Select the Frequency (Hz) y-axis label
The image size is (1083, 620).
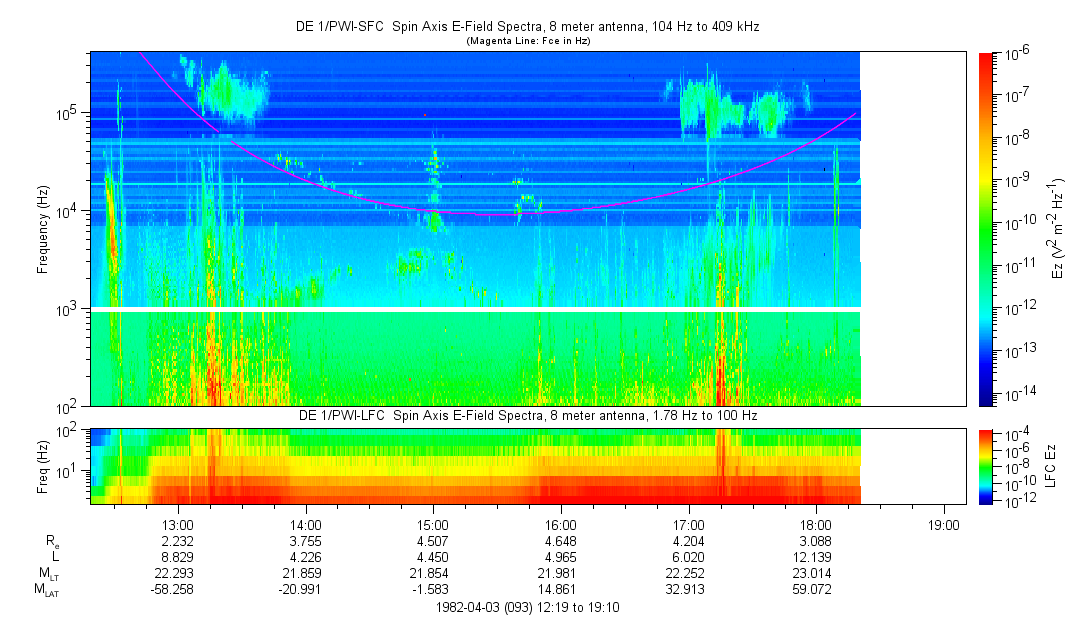tap(44, 228)
